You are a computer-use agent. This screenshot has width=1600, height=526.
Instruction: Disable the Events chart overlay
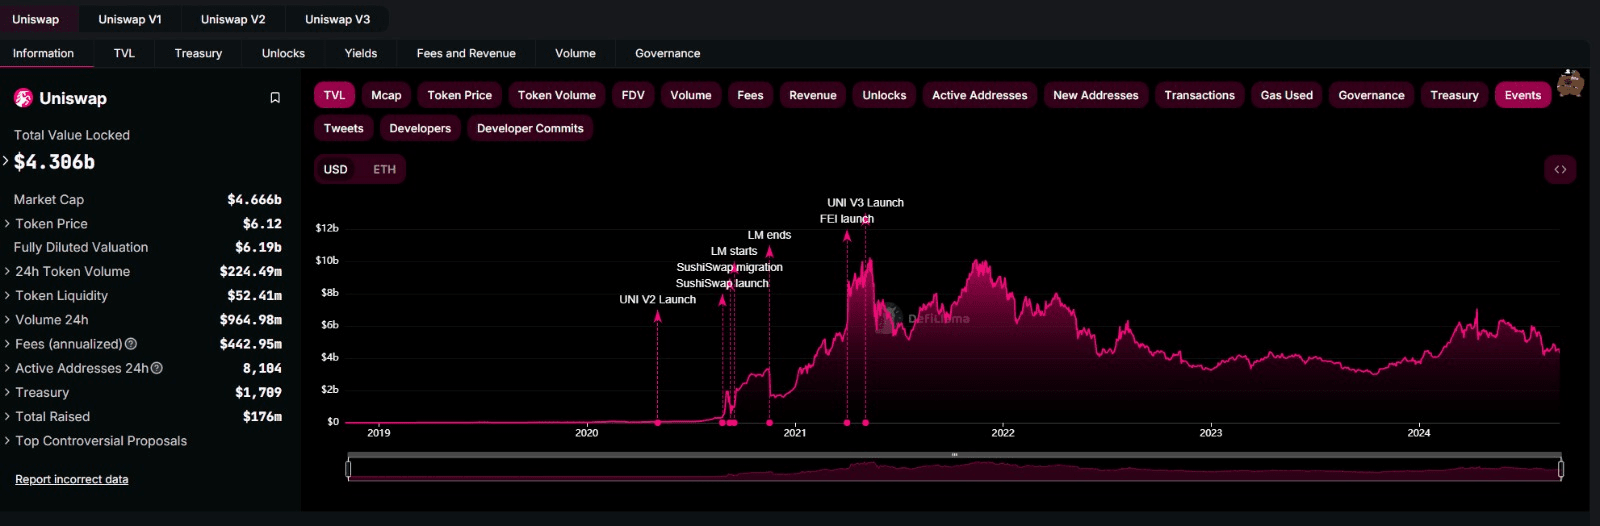[1522, 95]
